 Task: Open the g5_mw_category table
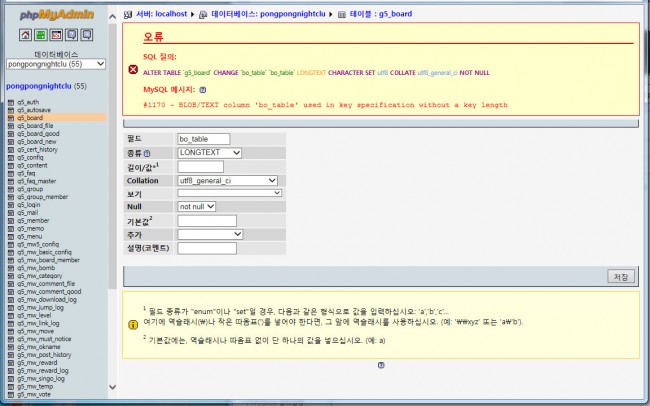click(x=39, y=276)
